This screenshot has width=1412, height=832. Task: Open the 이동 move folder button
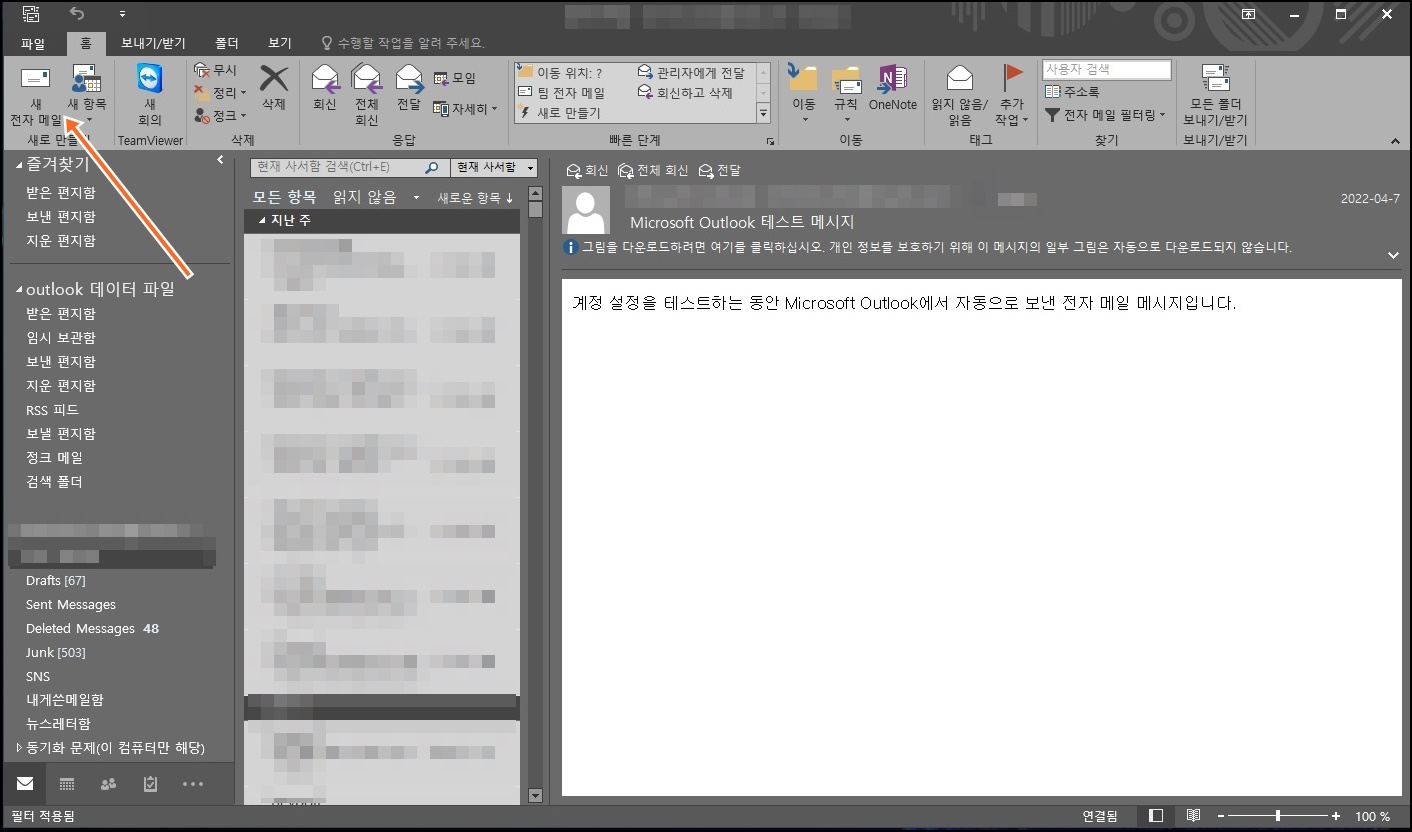(x=803, y=95)
